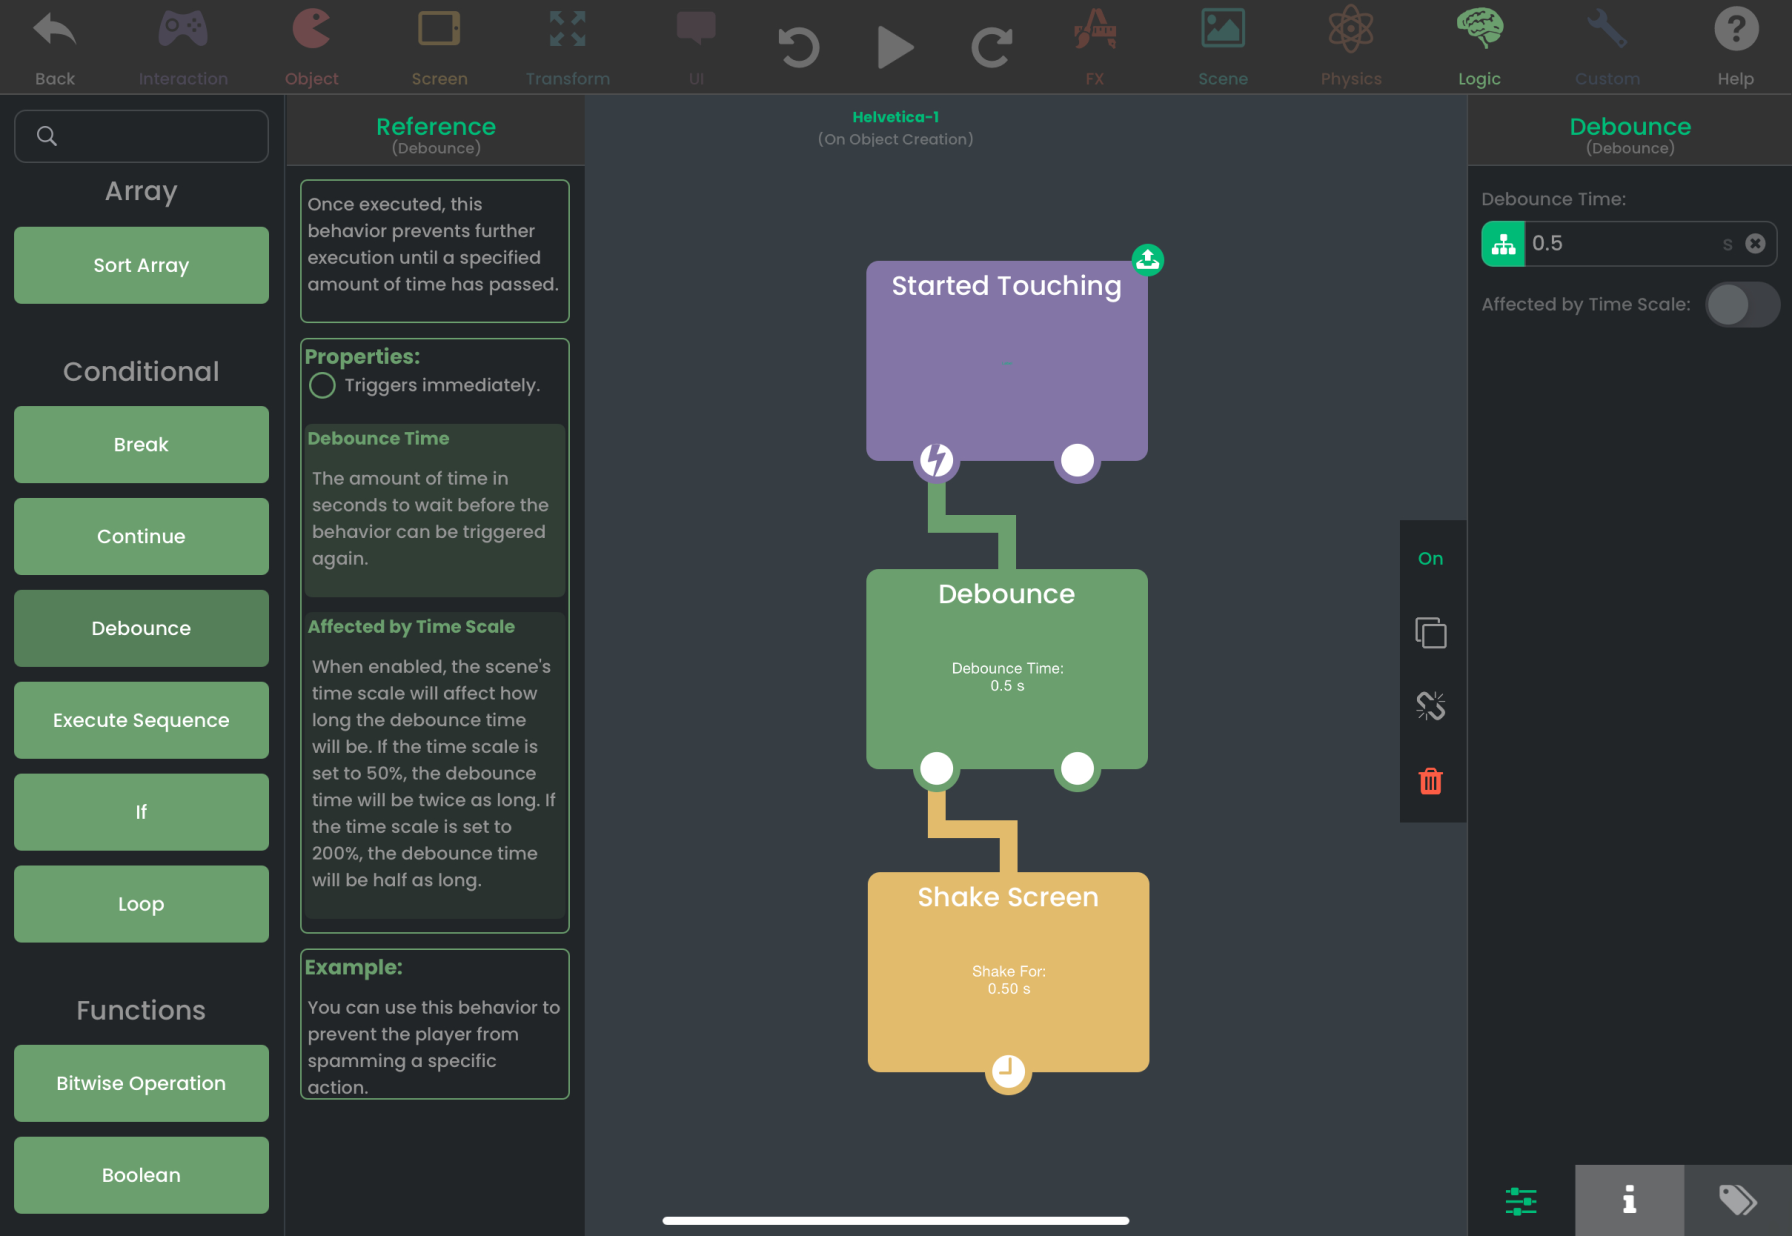The height and width of the screenshot is (1236, 1792).
Task: Click the Back arrow icon
Action: [54, 31]
